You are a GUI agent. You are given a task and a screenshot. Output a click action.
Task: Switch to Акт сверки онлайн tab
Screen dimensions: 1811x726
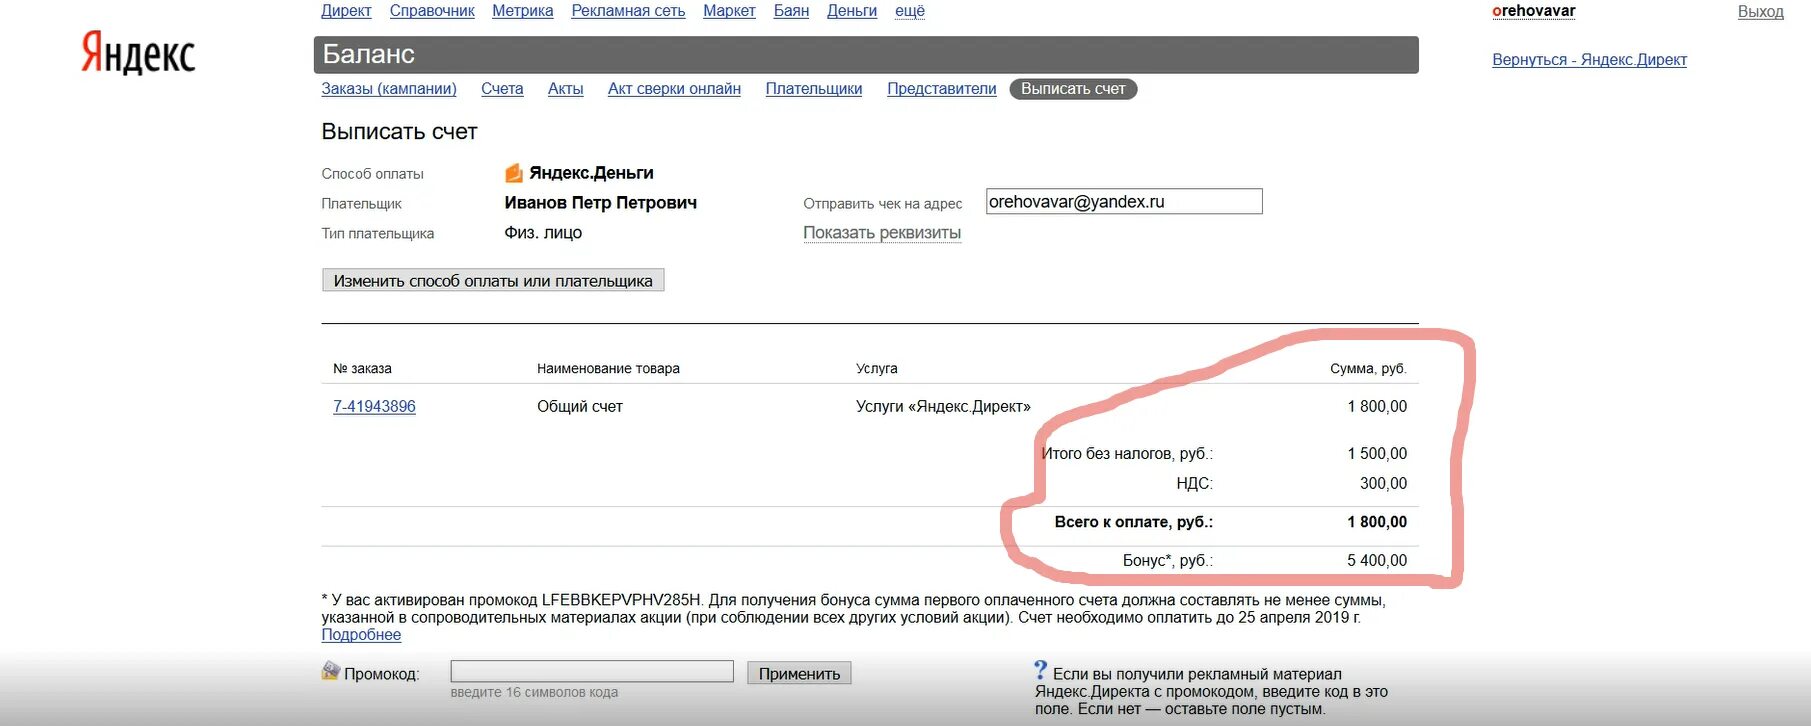[x=674, y=89]
